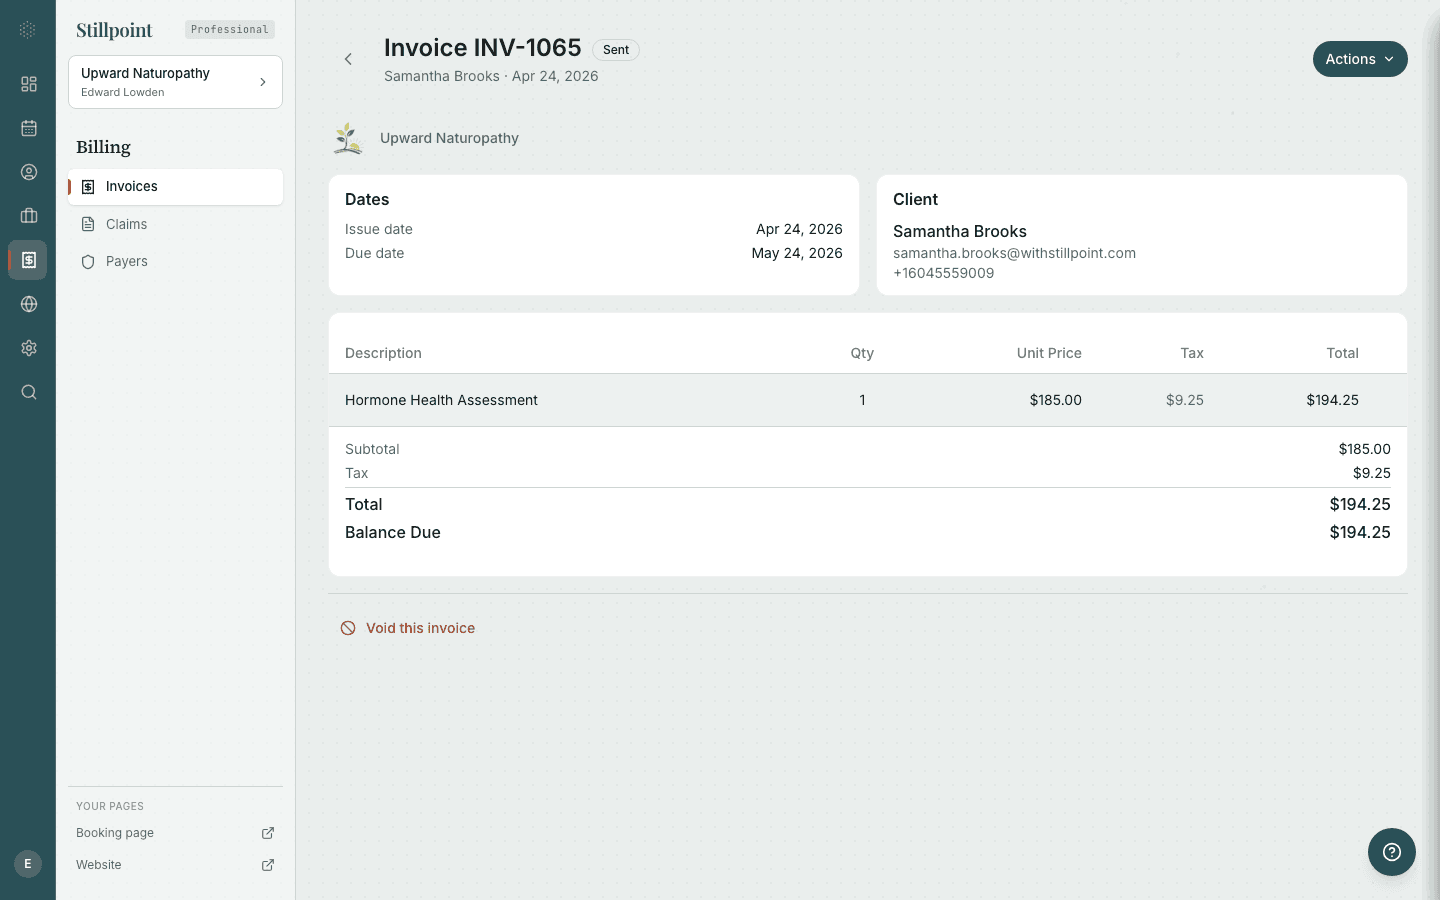Open the help question mark button
1440x900 pixels.
tap(1392, 852)
